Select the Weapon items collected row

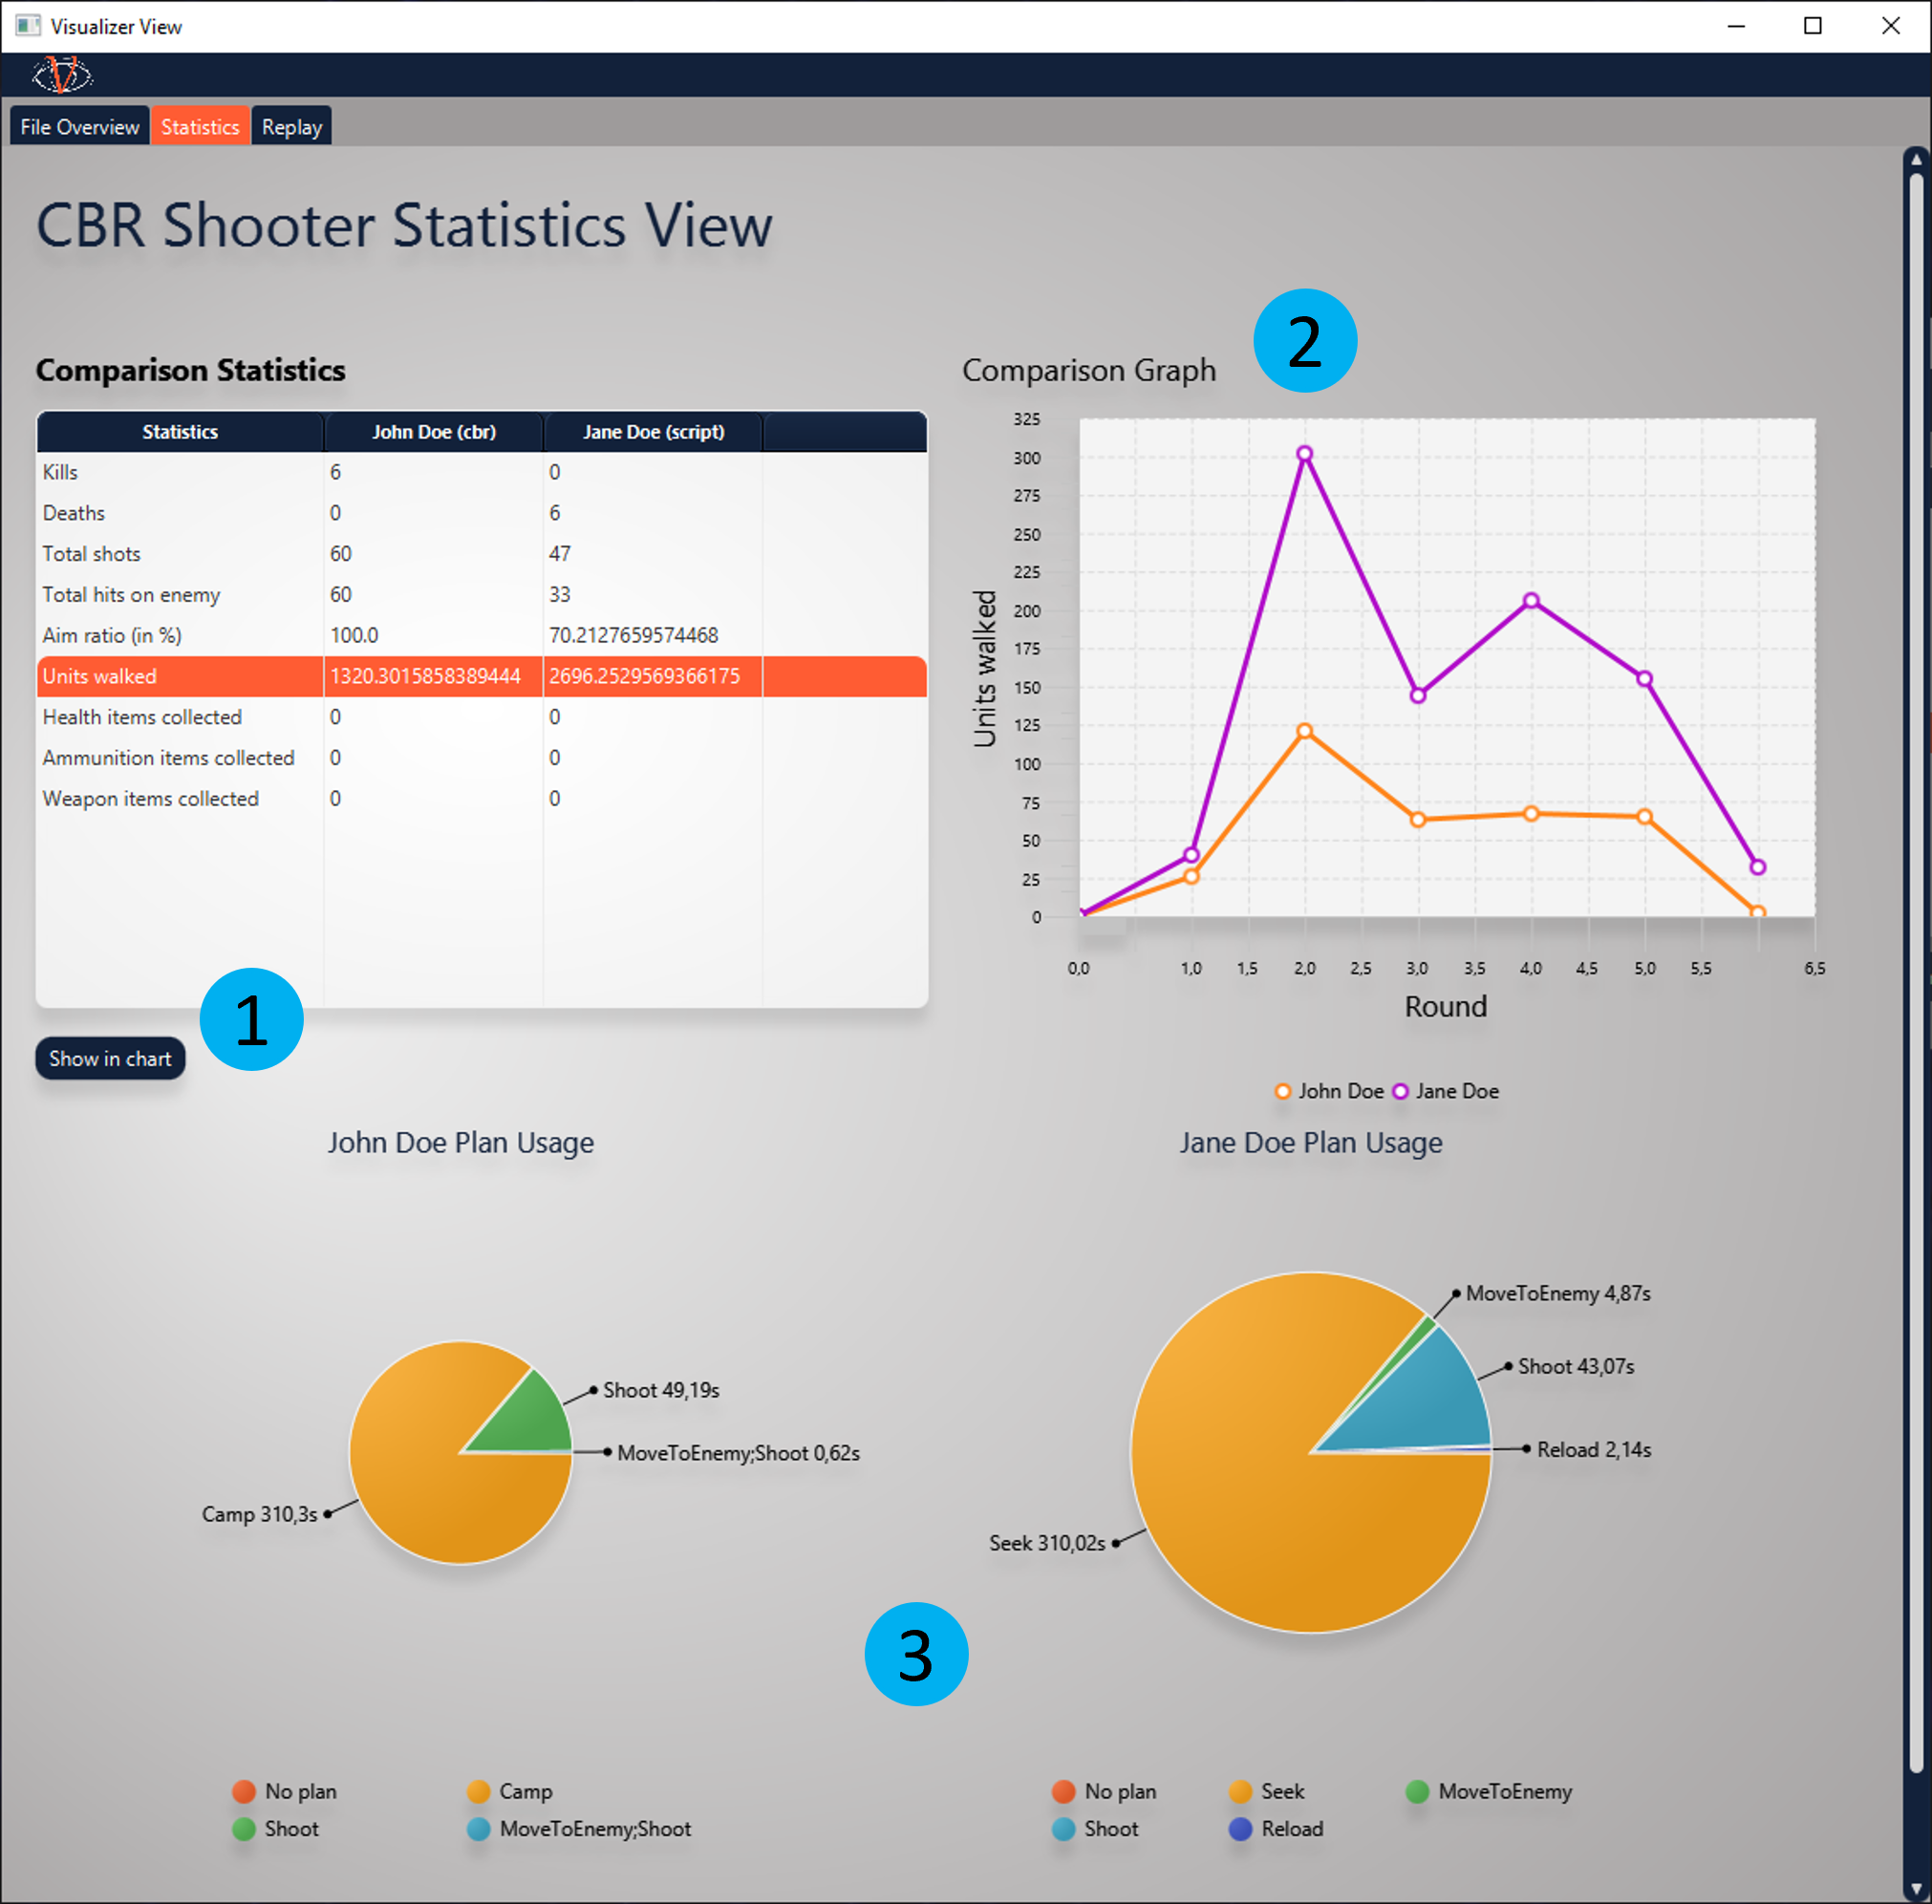(481, 799)
